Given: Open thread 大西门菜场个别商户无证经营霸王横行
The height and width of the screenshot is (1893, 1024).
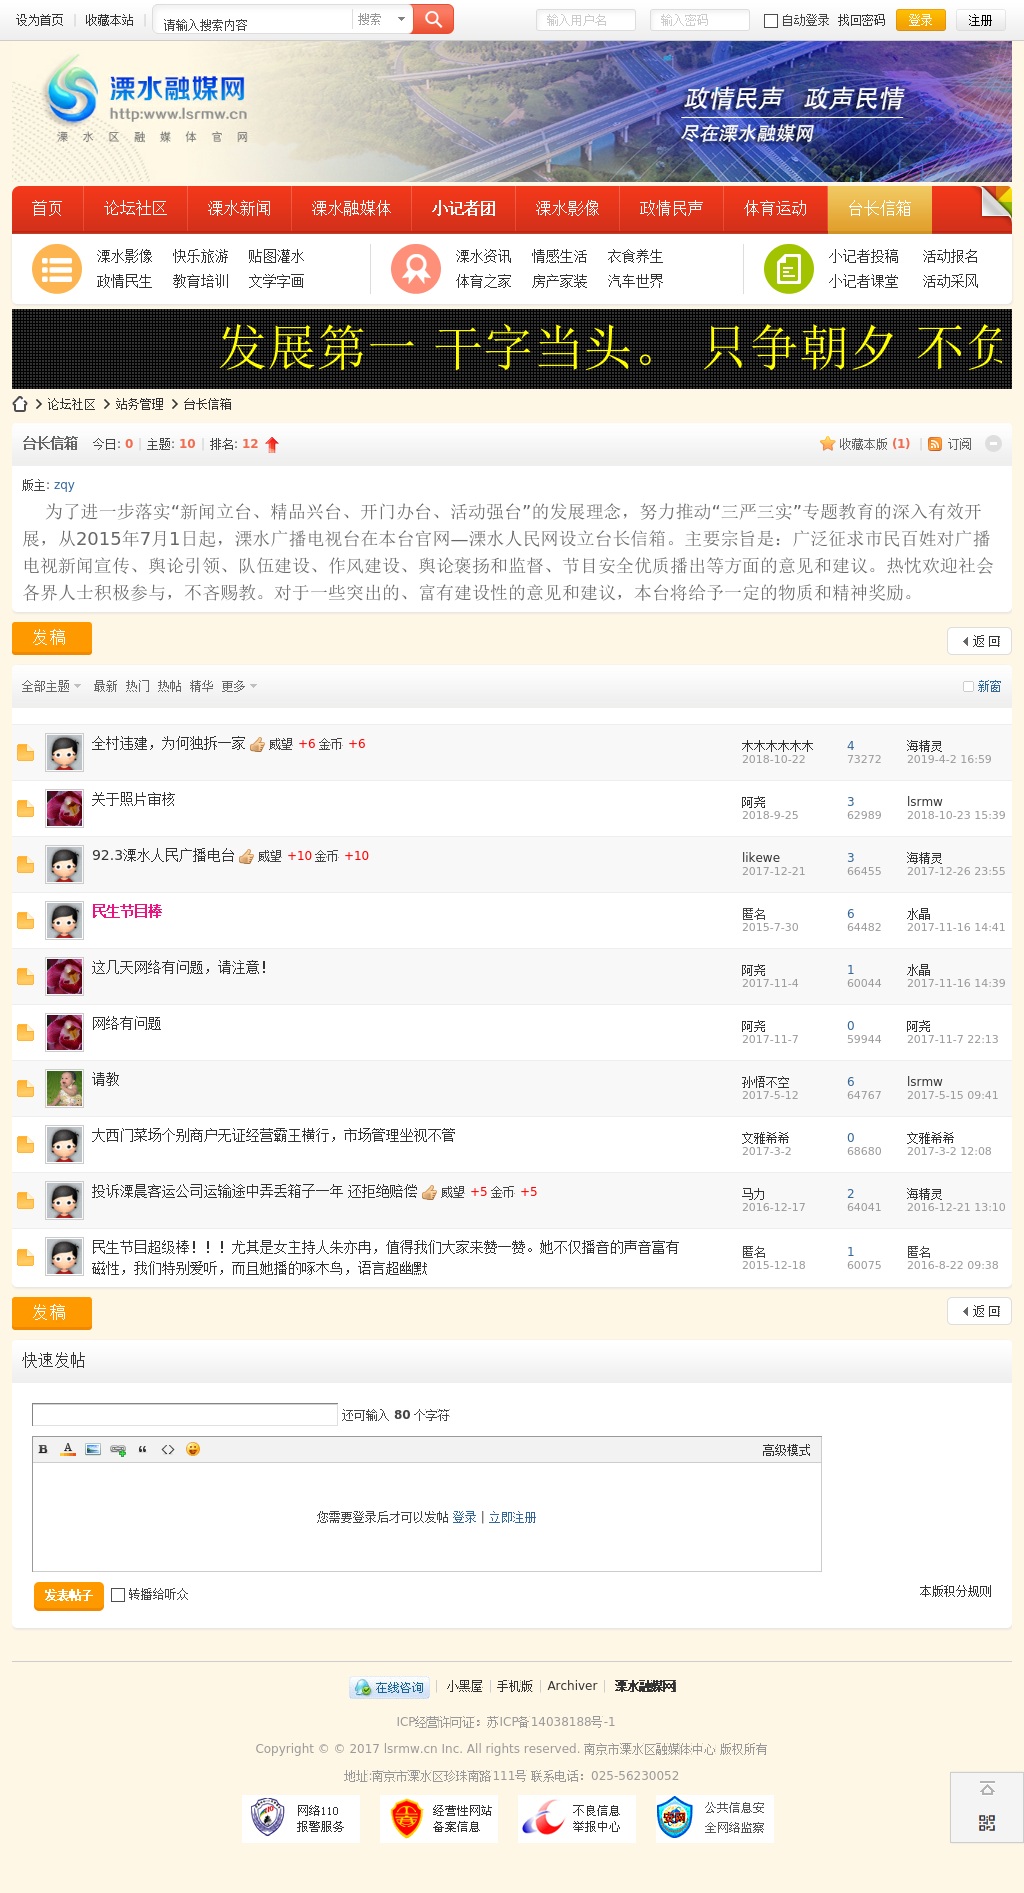Looking at the screenshot, I should click(273, 1135).
